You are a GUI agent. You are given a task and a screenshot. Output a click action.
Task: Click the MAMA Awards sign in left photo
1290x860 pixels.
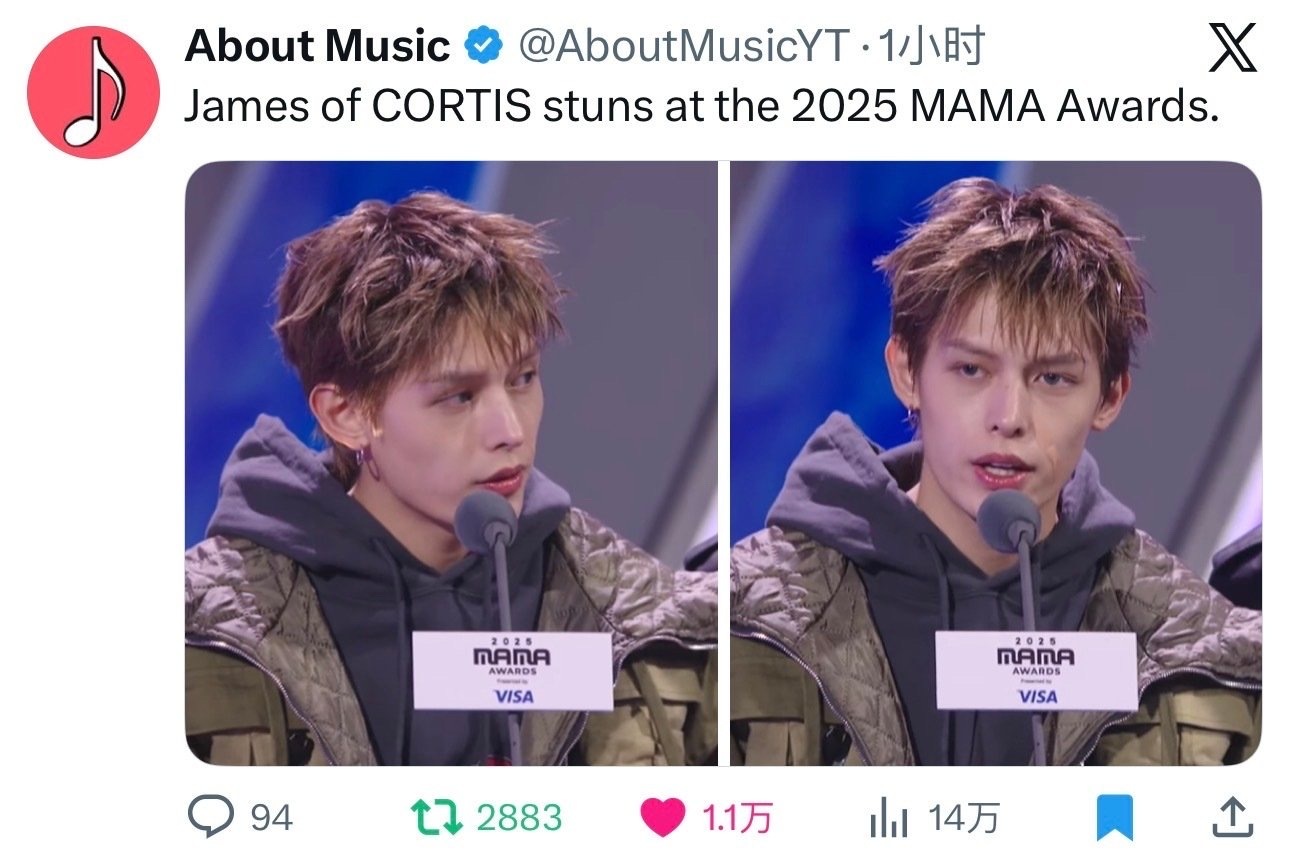(513, 670)
